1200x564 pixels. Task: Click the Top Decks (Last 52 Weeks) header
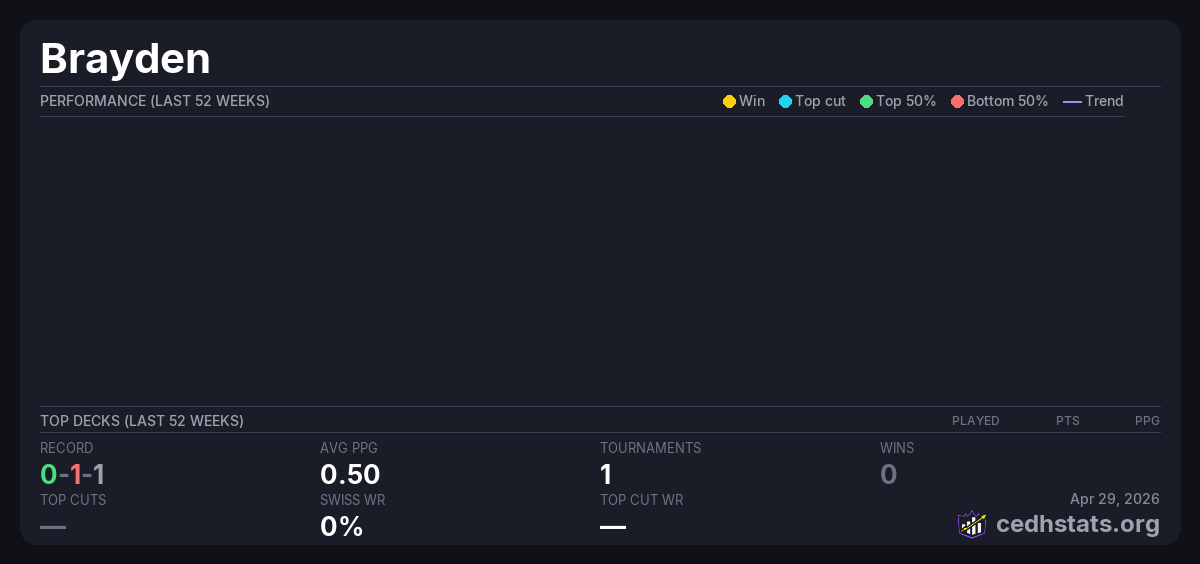click(142, 421)
